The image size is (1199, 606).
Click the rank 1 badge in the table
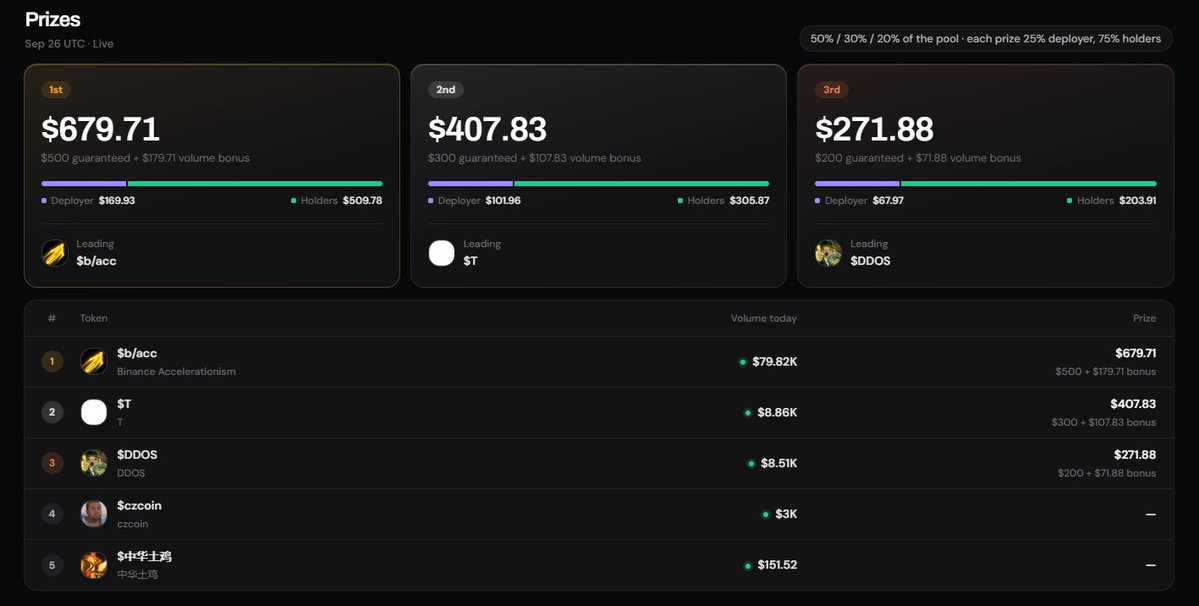[52, 361]
